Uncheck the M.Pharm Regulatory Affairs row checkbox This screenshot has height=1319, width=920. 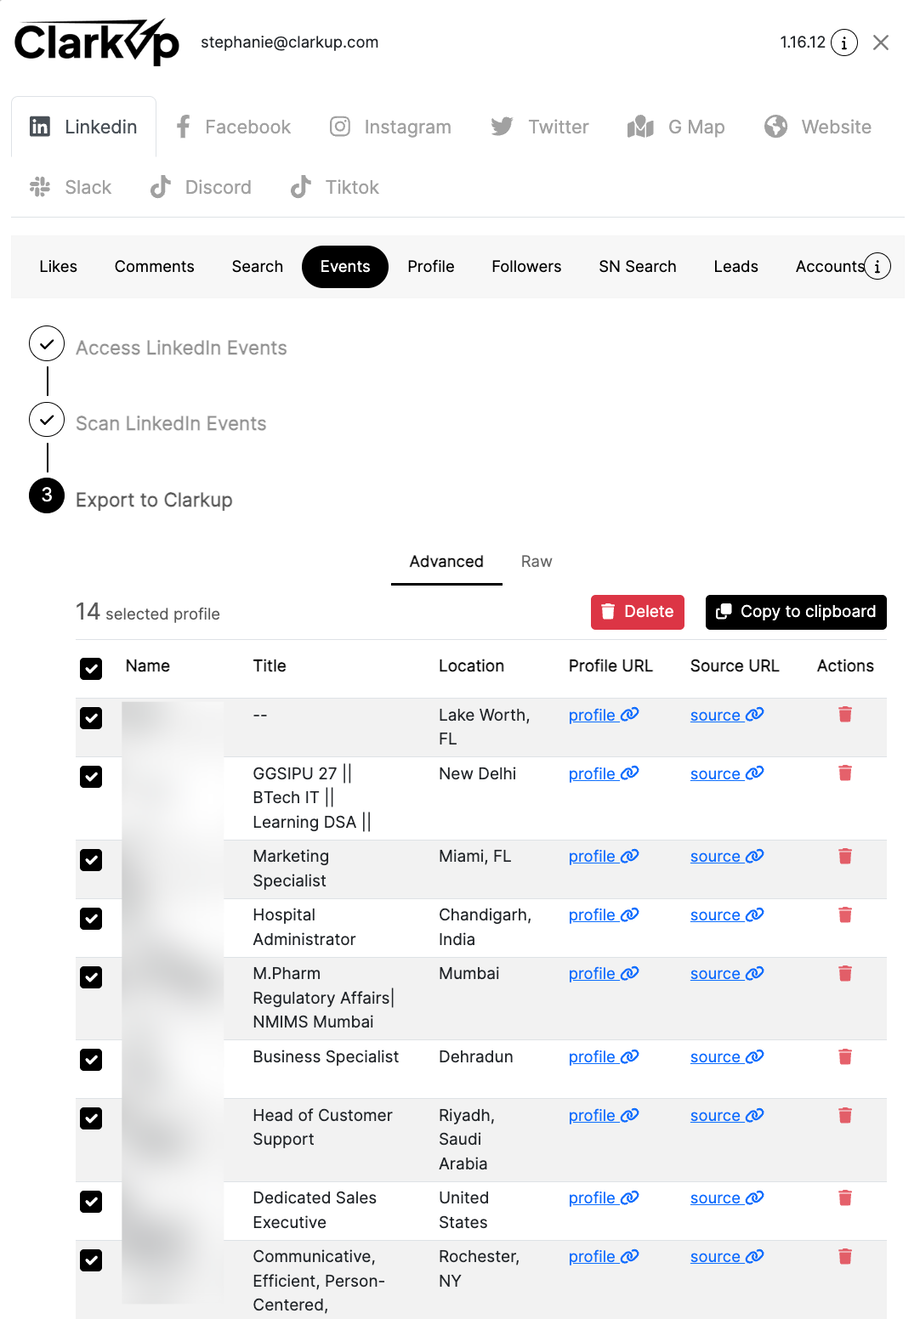click(91, 976)
